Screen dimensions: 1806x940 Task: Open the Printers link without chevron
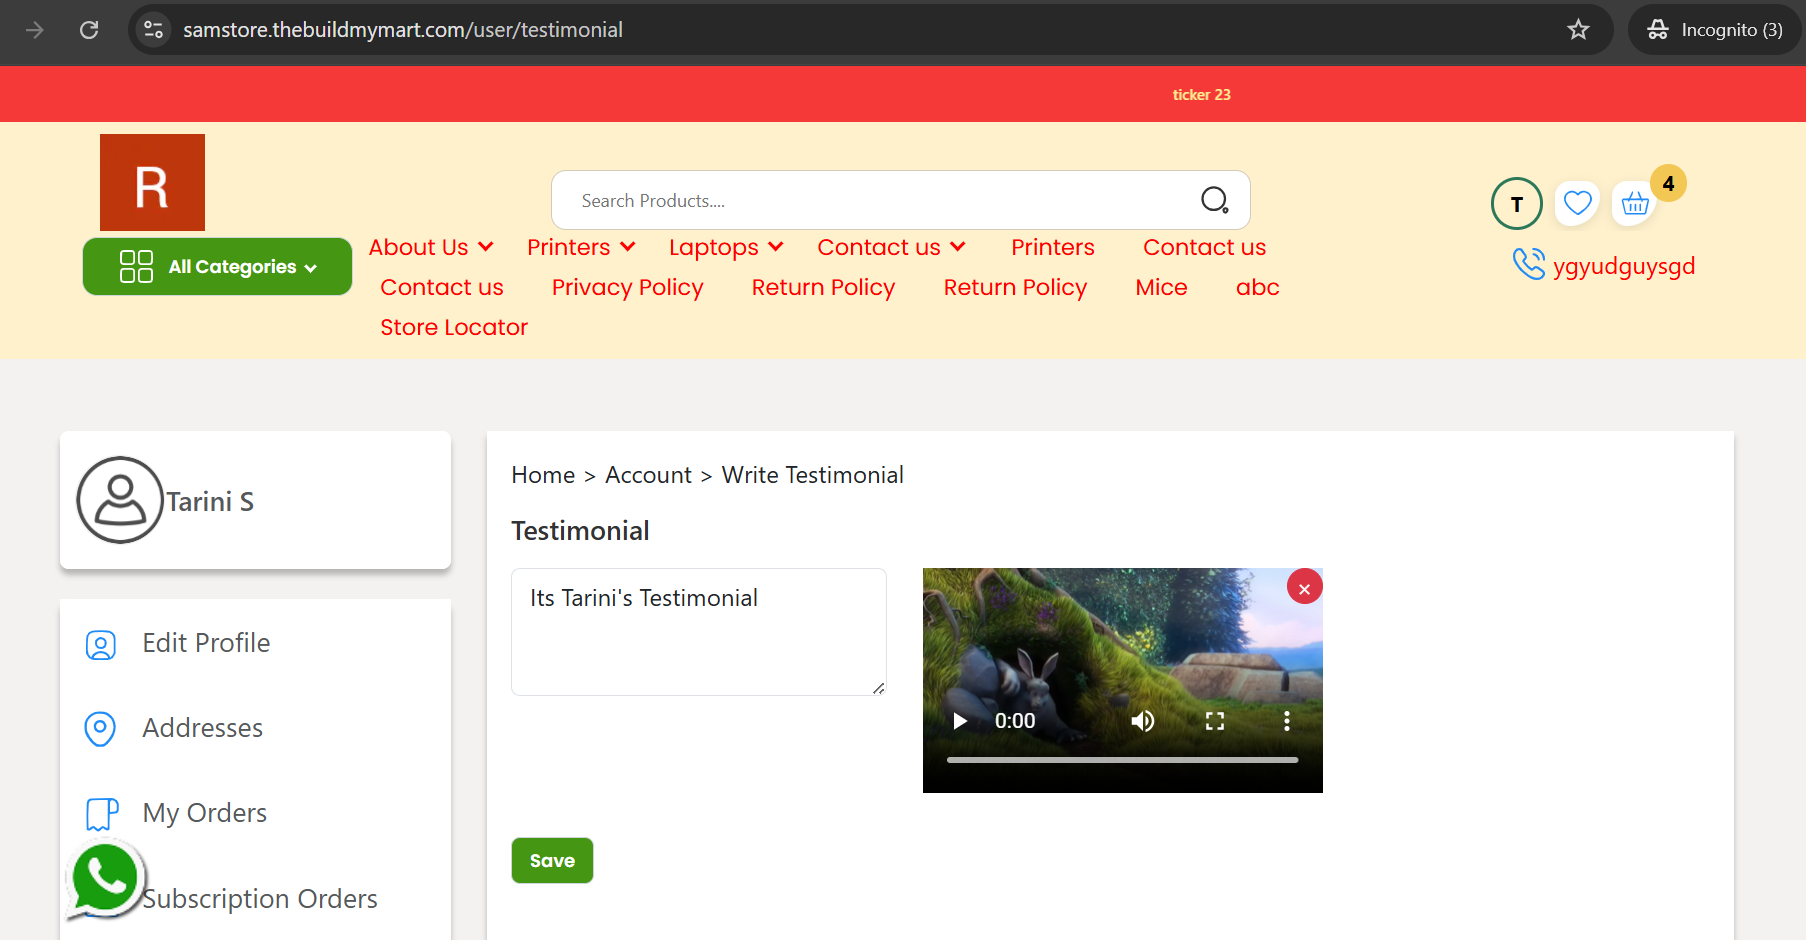[x=1052, y=247]
